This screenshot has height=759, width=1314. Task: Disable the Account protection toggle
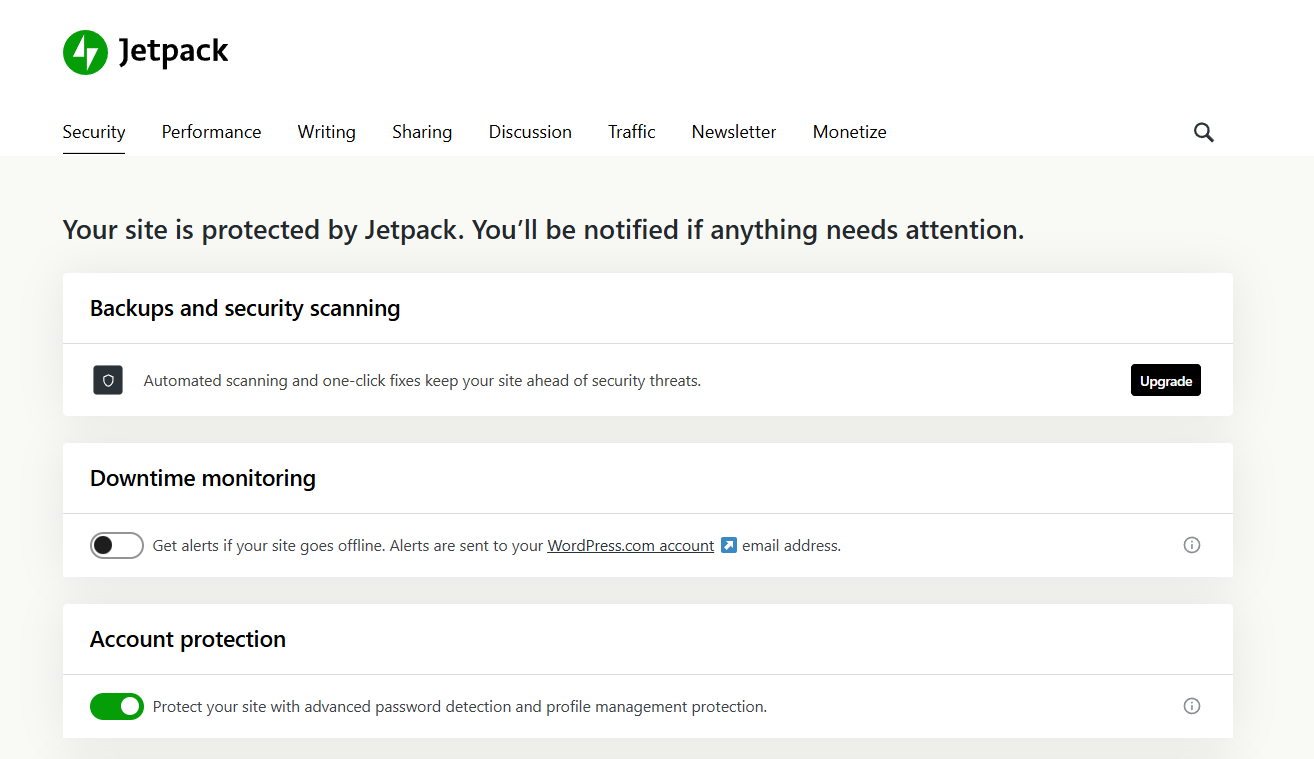coord(117,706)
